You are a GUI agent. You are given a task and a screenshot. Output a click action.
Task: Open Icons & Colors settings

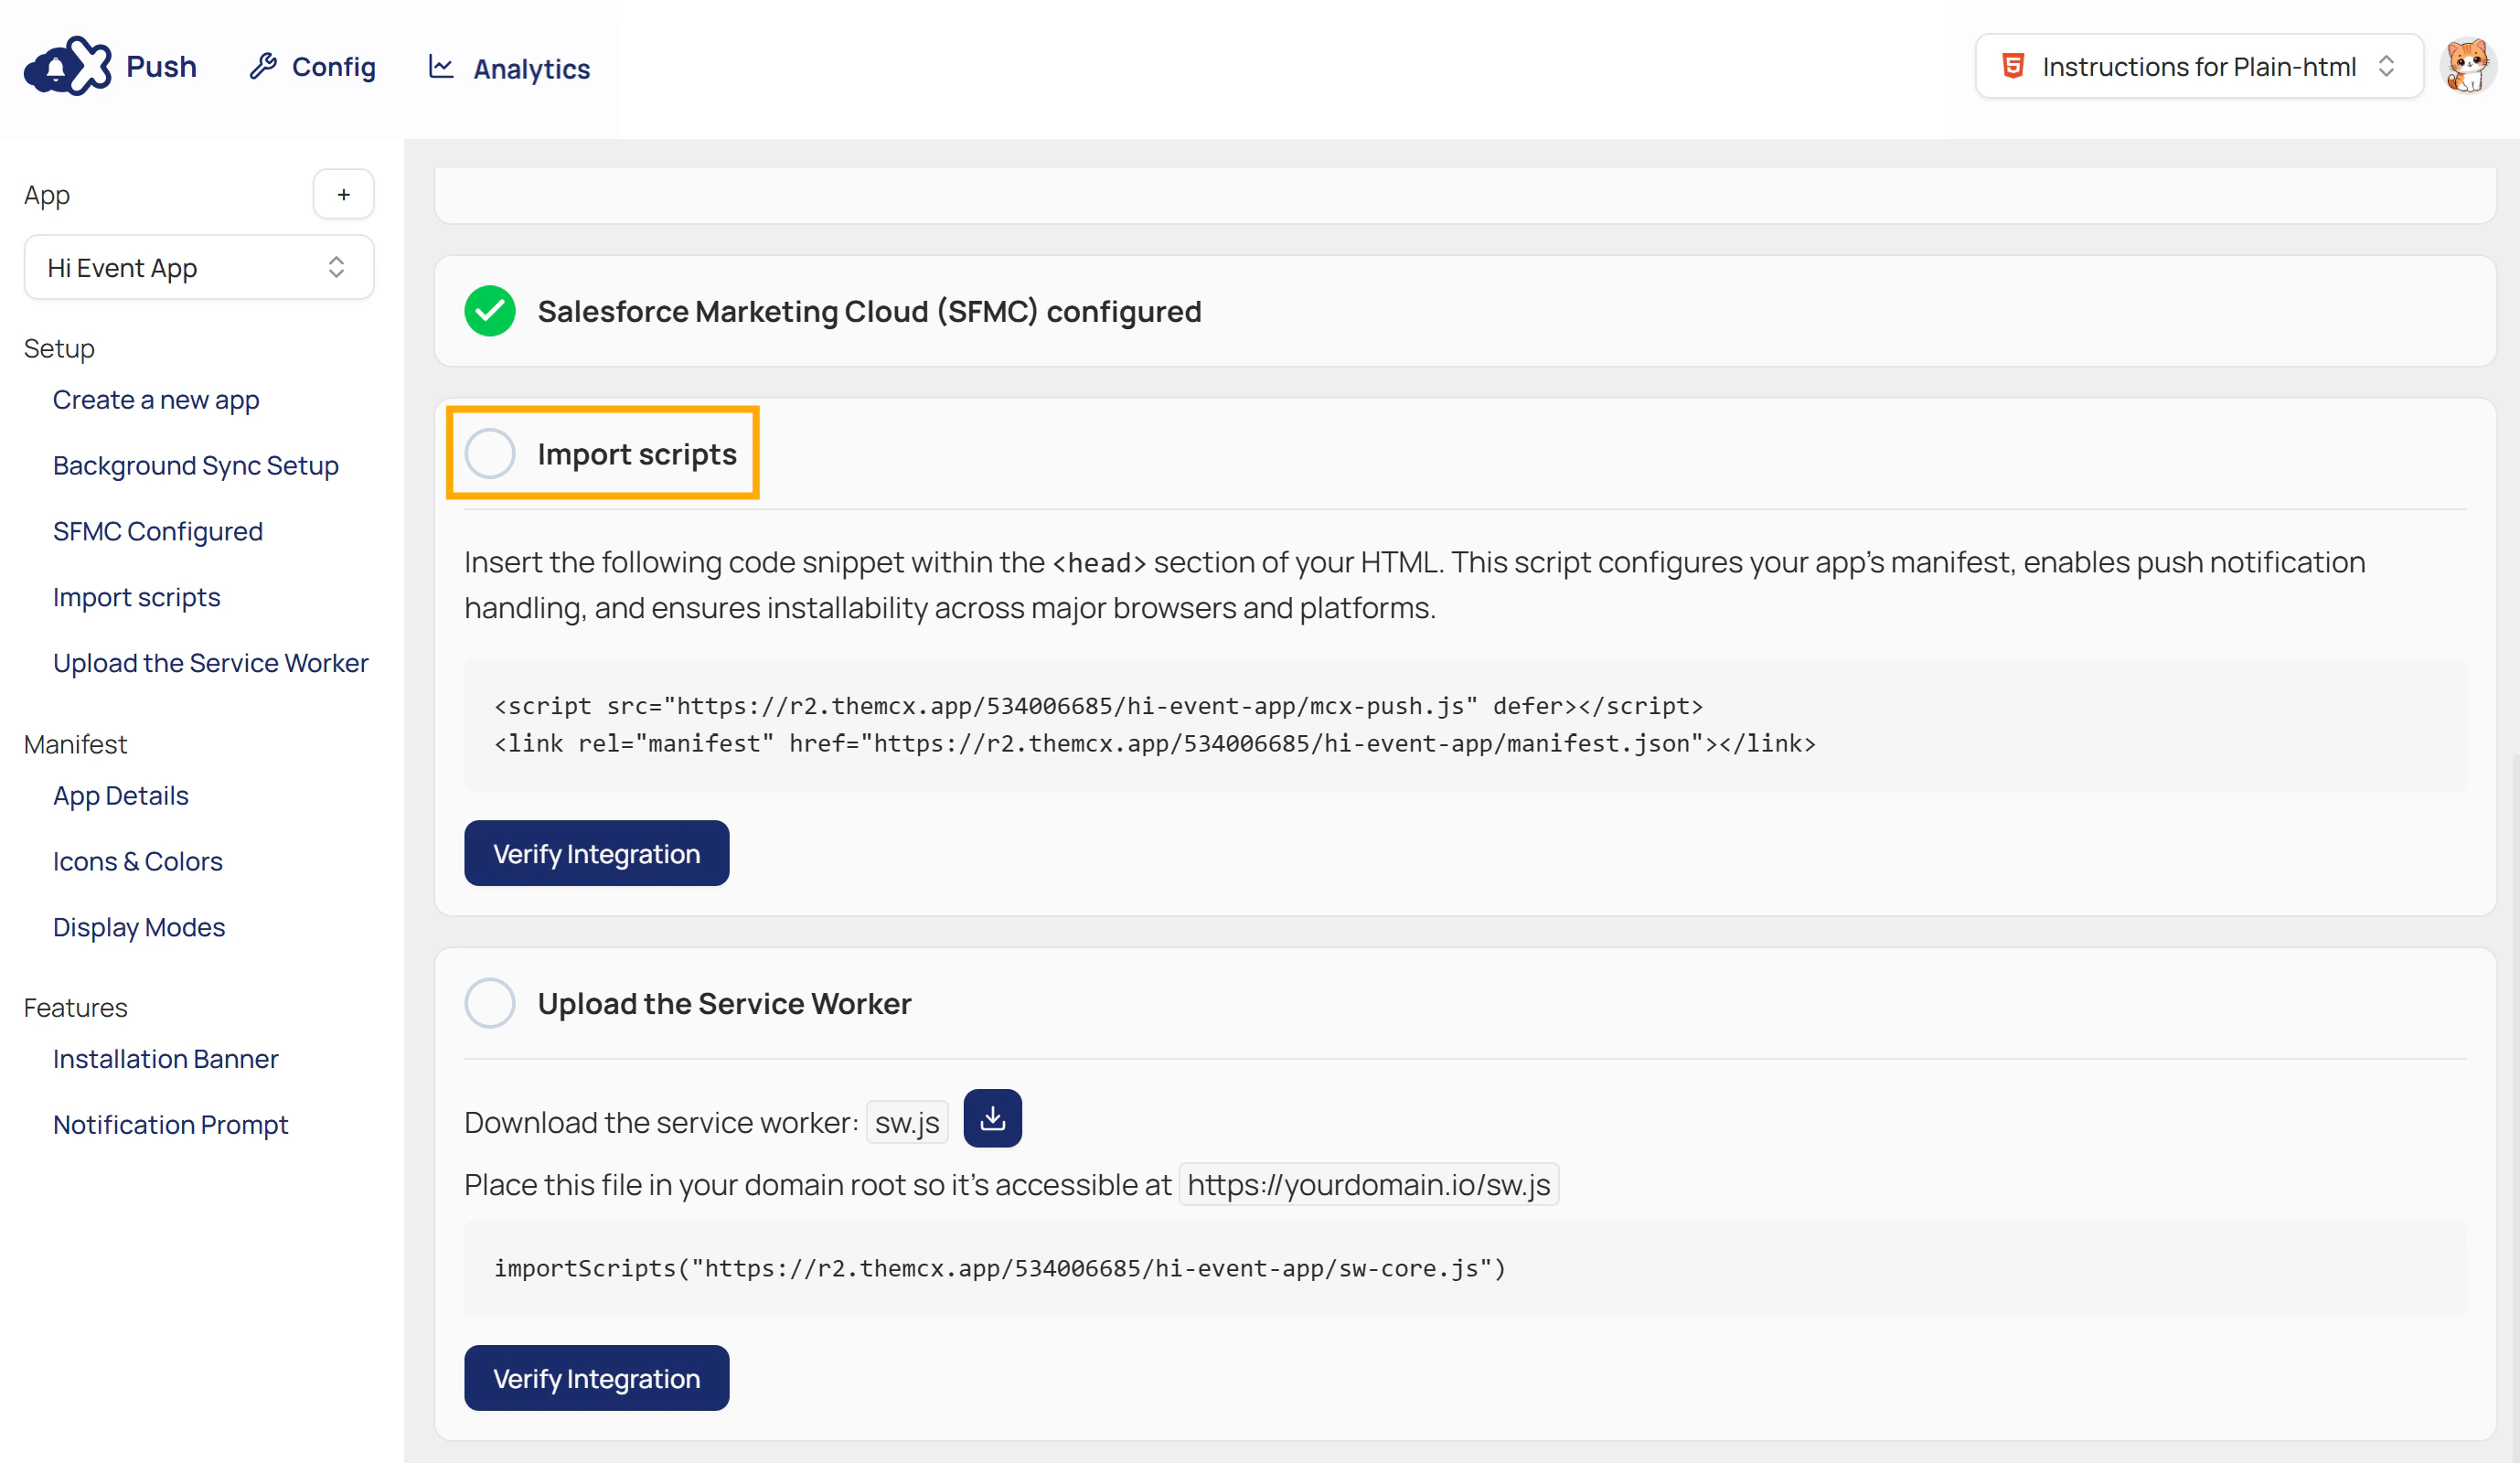138,862
